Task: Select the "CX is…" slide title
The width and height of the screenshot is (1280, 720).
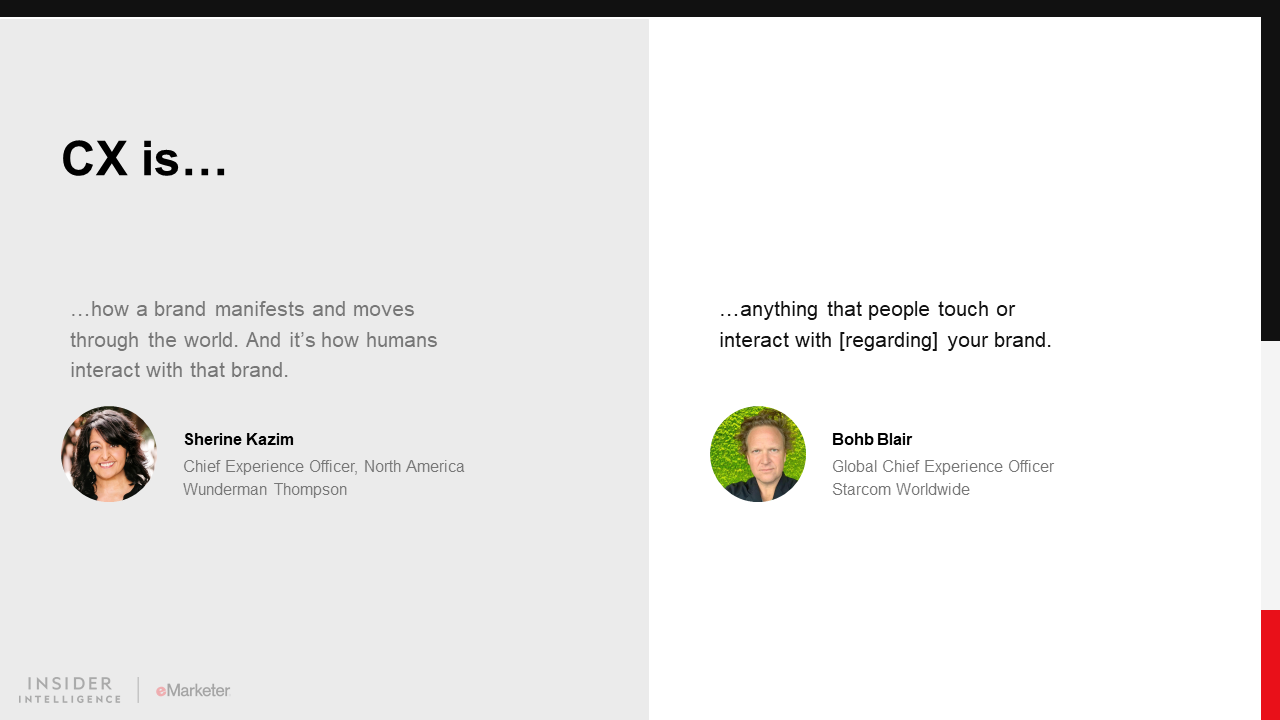Action: (x=145, y=159)
